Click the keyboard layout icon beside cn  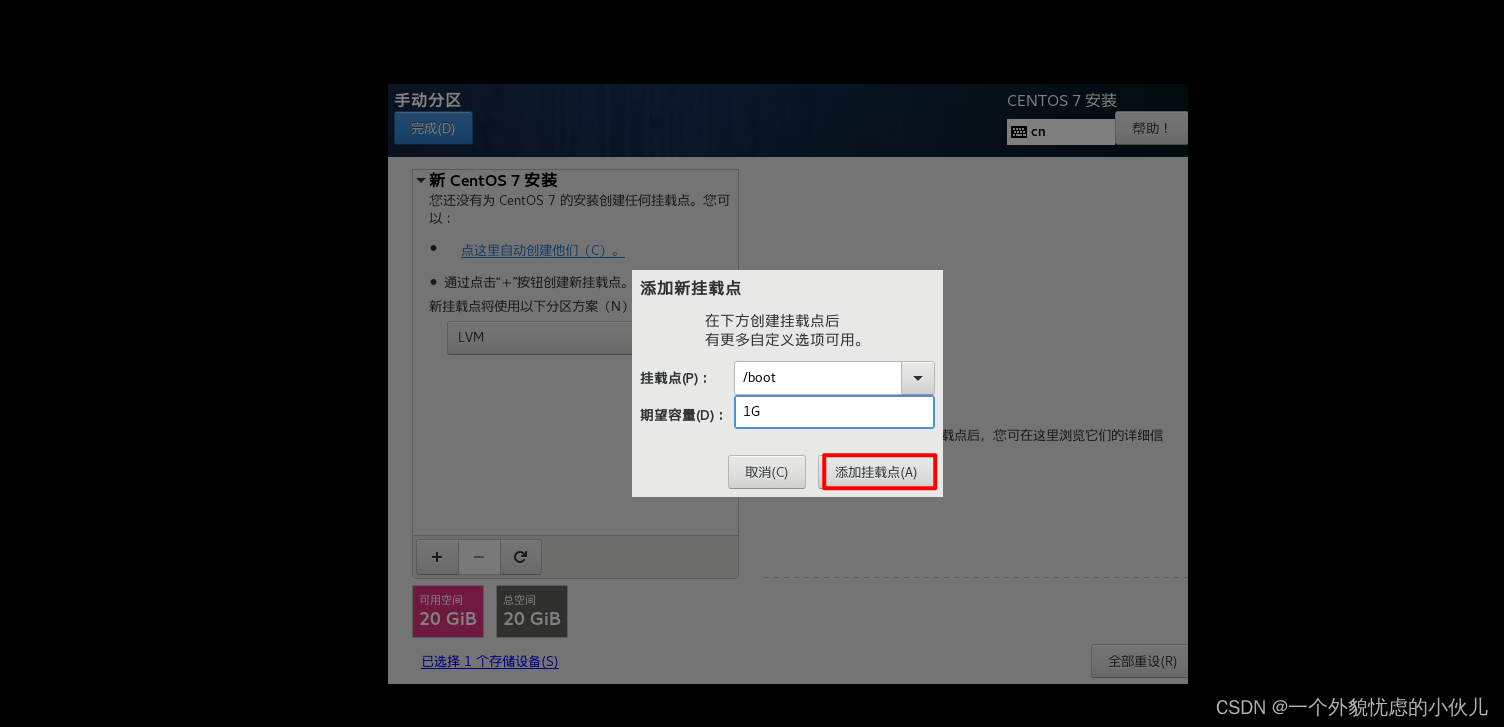[x=1019, y=132]
